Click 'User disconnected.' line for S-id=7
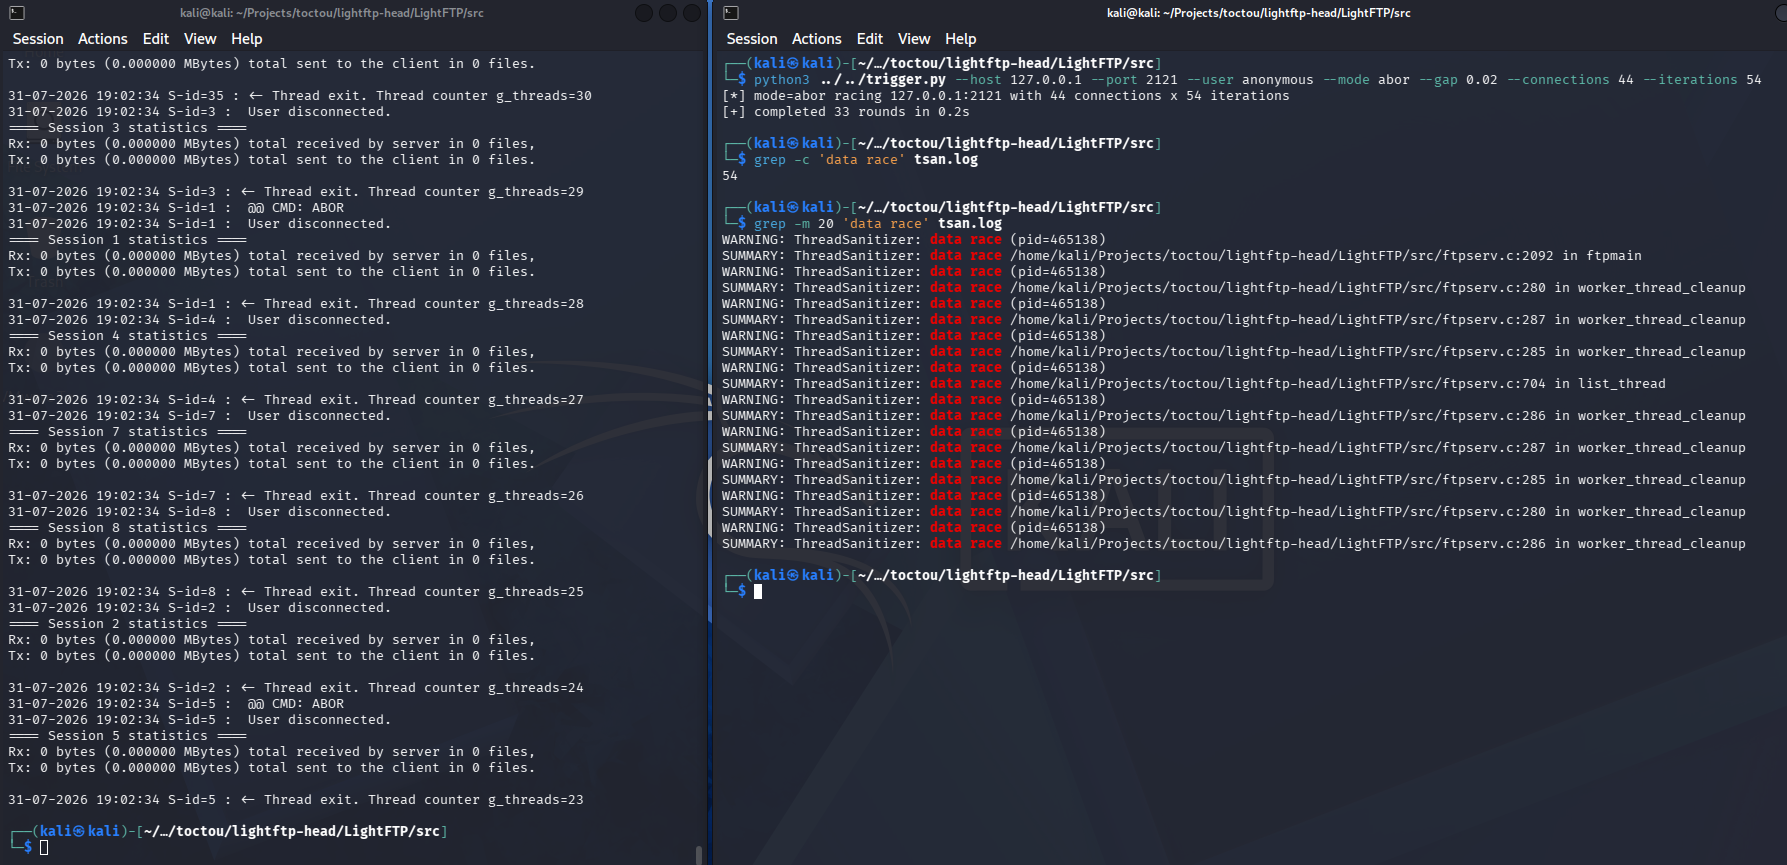1787x865 pixels. click(x=200, y=416)
